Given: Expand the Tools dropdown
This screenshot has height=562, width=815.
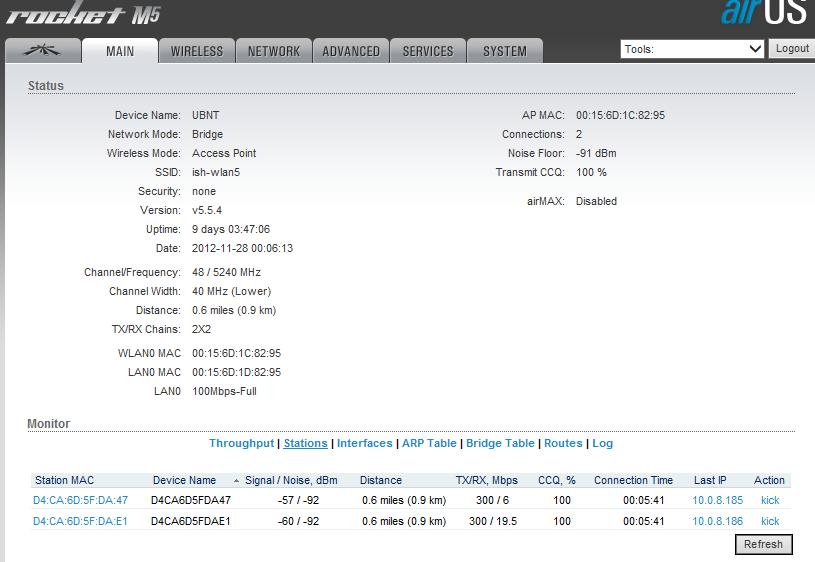Looking at the screenshot, I should pos(693,49).
